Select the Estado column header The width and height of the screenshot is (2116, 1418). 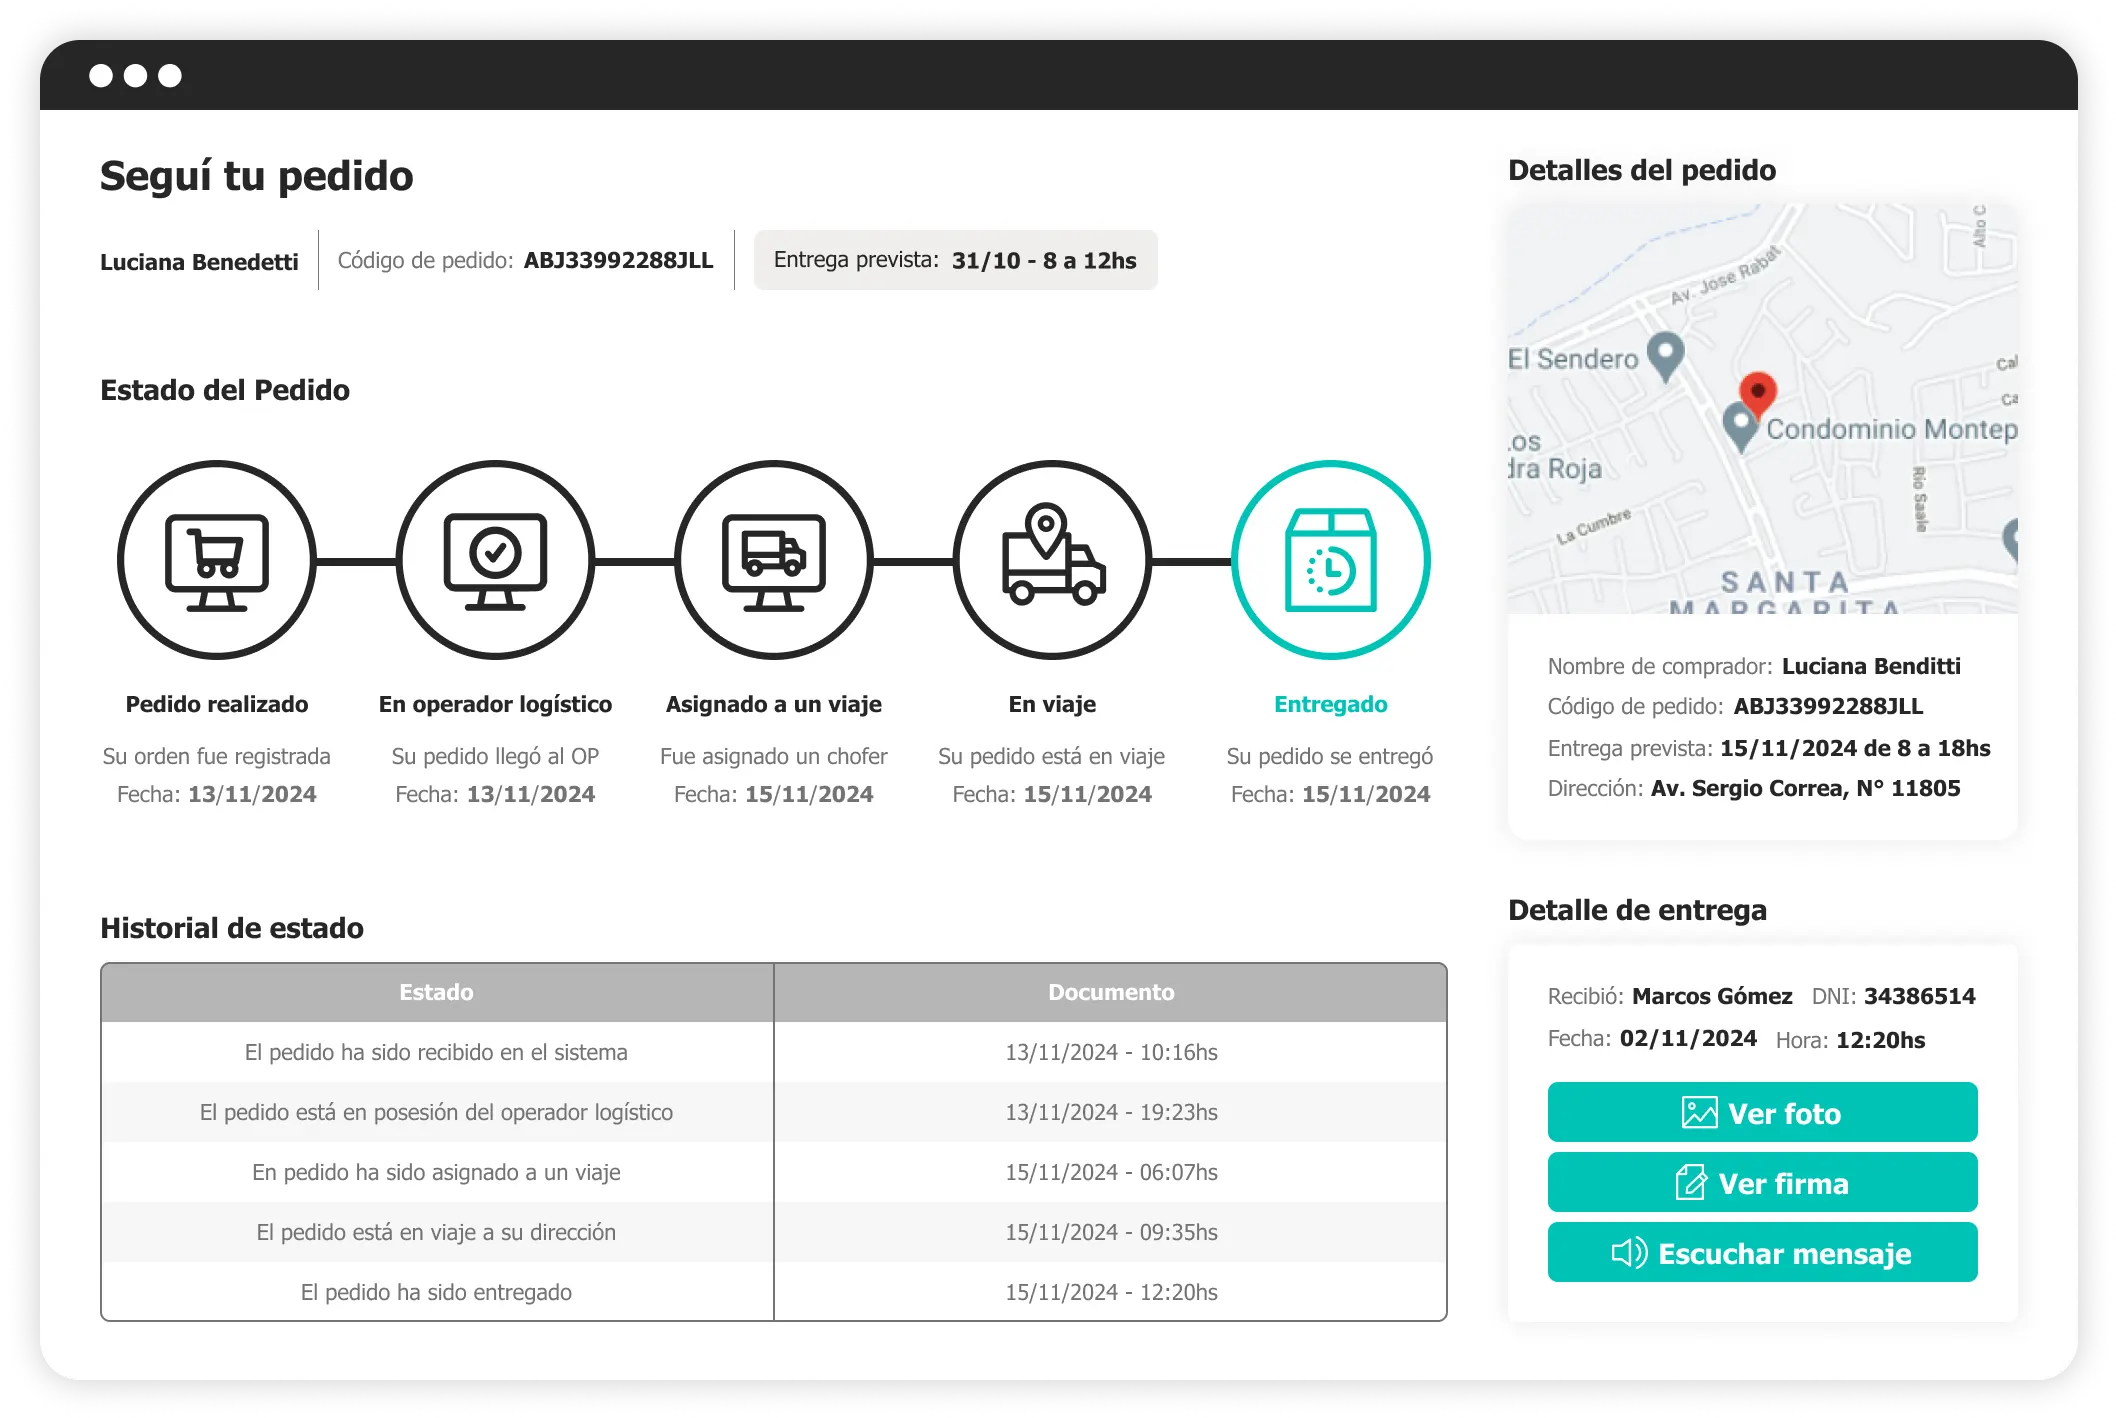pyautogui.click(x=437, y=992)
